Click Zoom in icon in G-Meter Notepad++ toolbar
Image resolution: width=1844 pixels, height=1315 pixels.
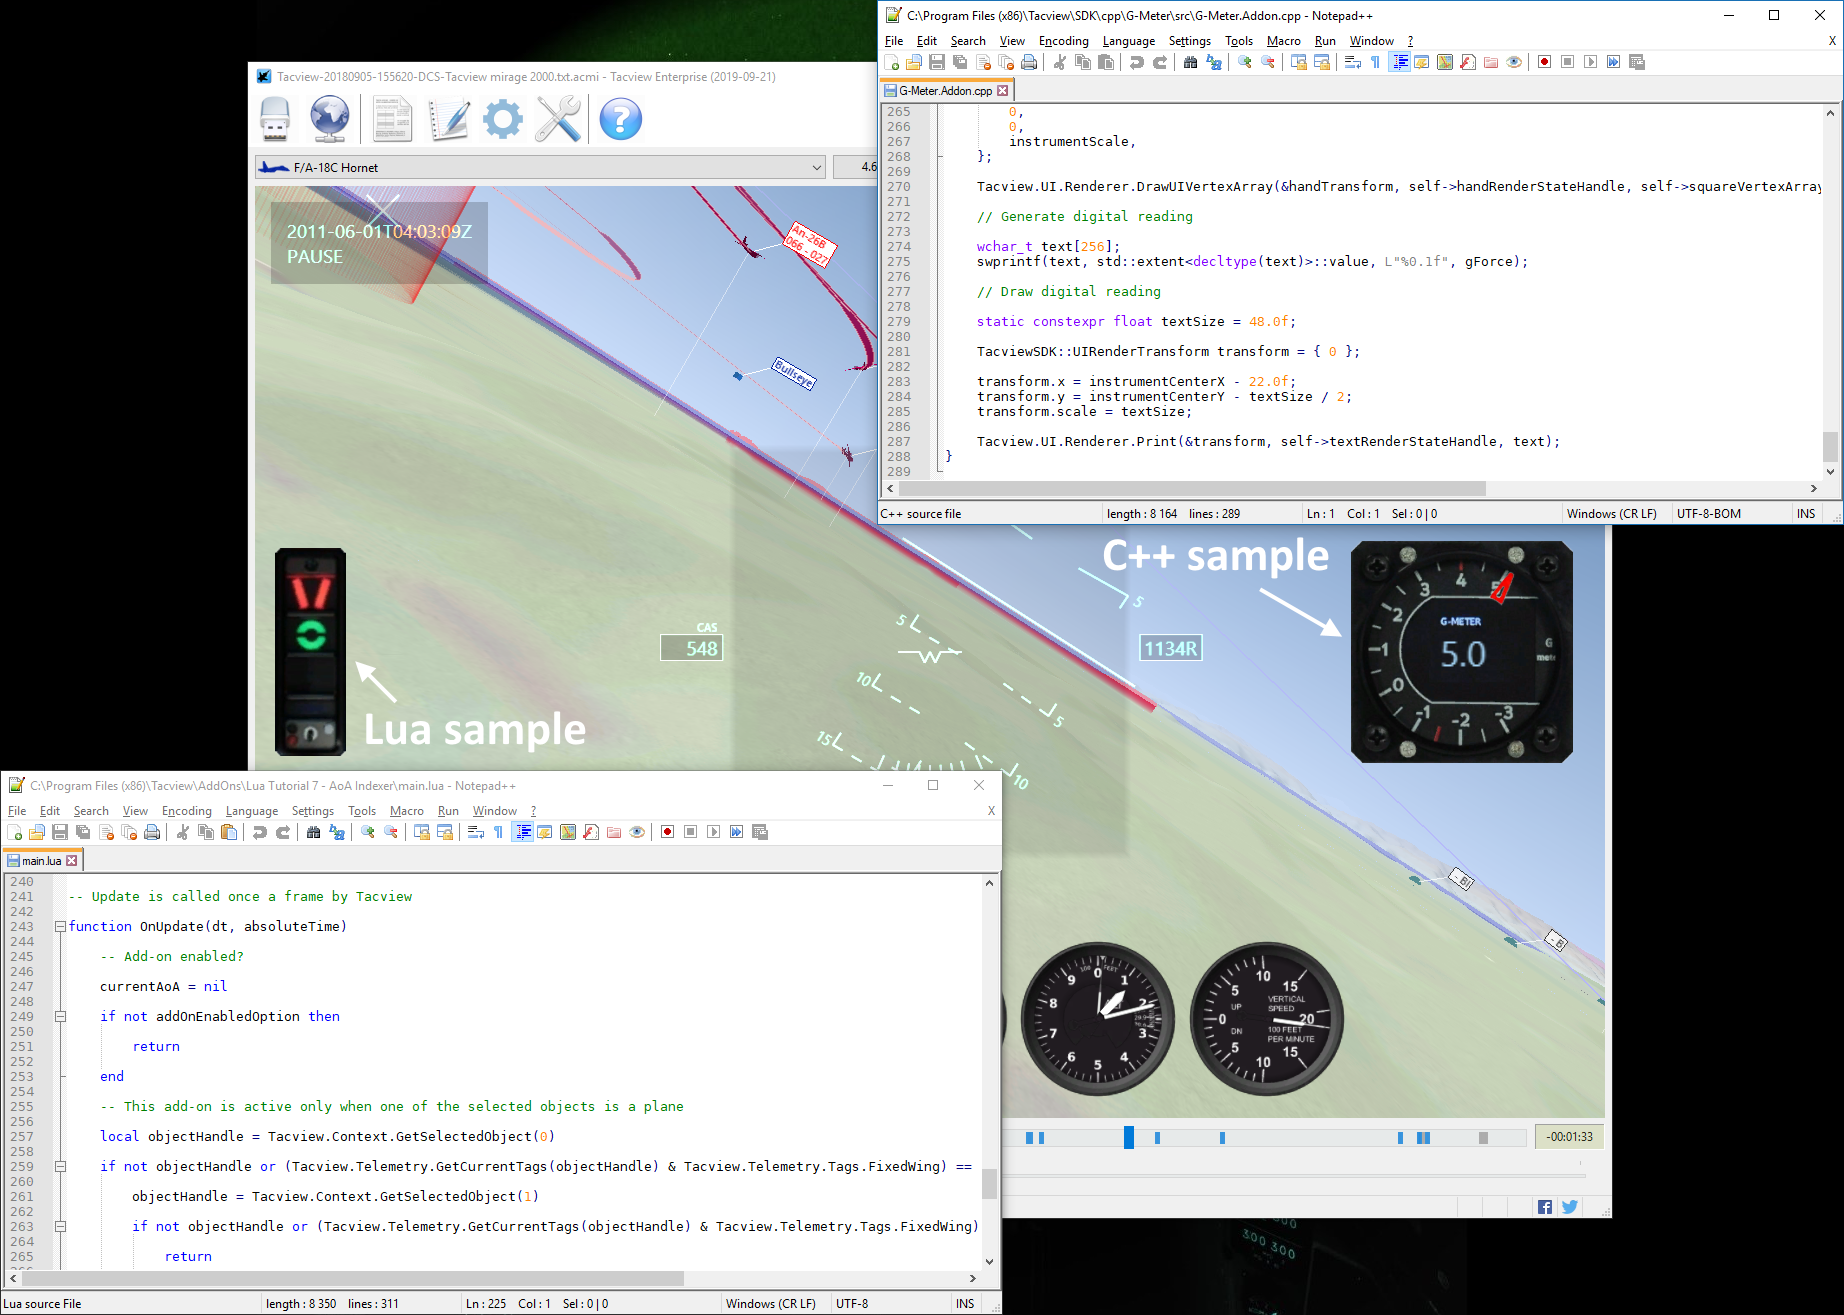[1245, 62]
